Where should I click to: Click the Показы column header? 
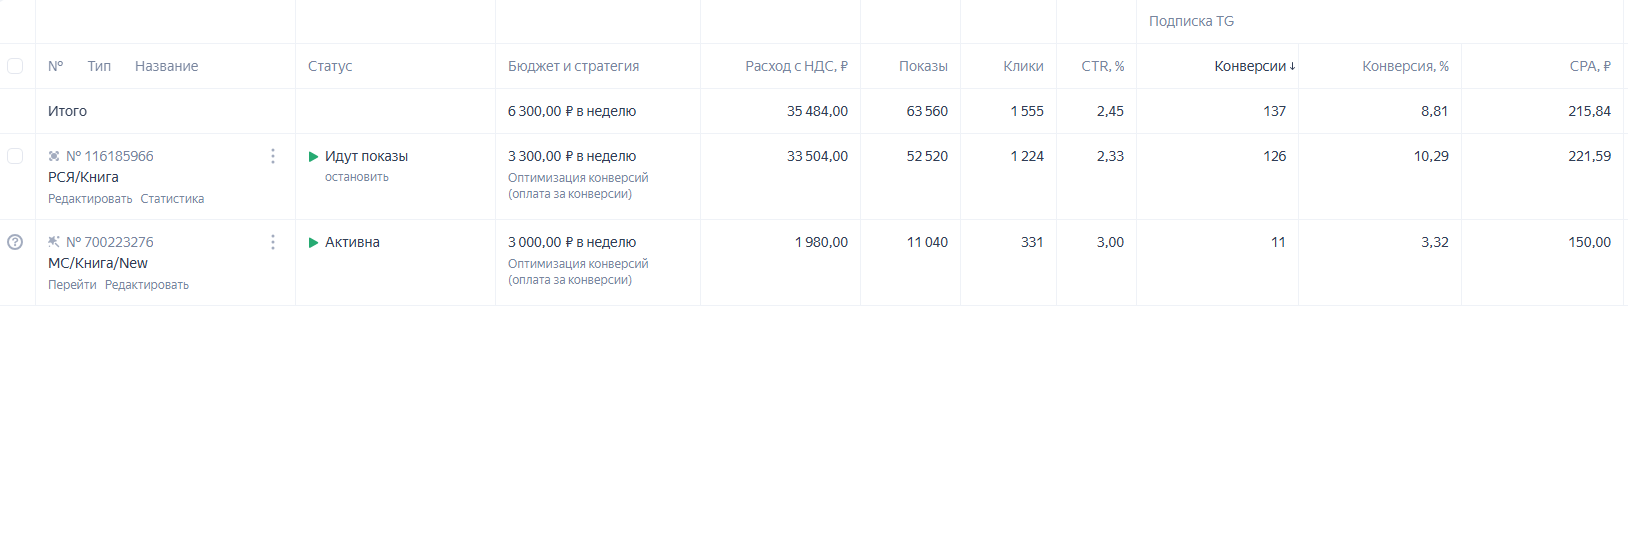point(922,66)
